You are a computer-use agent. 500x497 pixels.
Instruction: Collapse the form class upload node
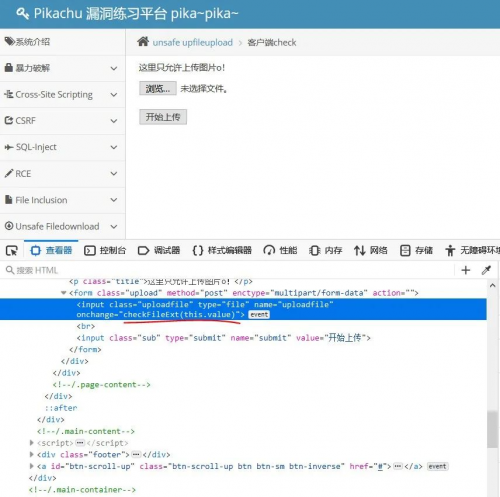pyautogui.click(x=63, y=293)
